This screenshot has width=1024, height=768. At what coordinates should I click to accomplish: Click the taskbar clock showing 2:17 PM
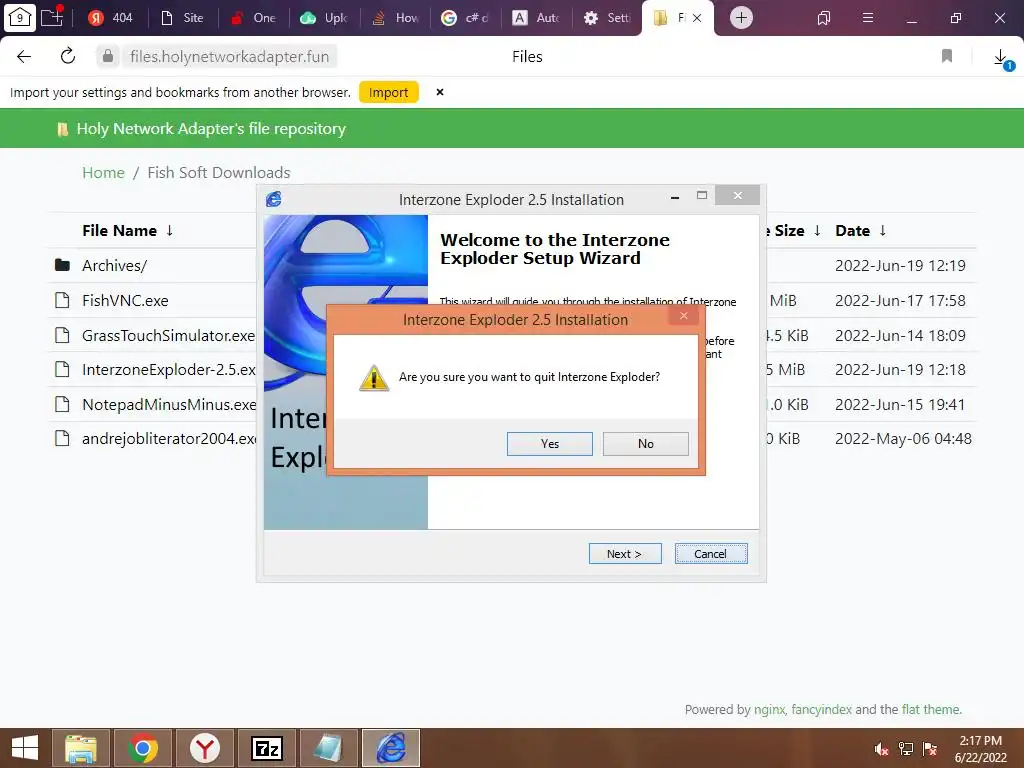tap(980, 749)
